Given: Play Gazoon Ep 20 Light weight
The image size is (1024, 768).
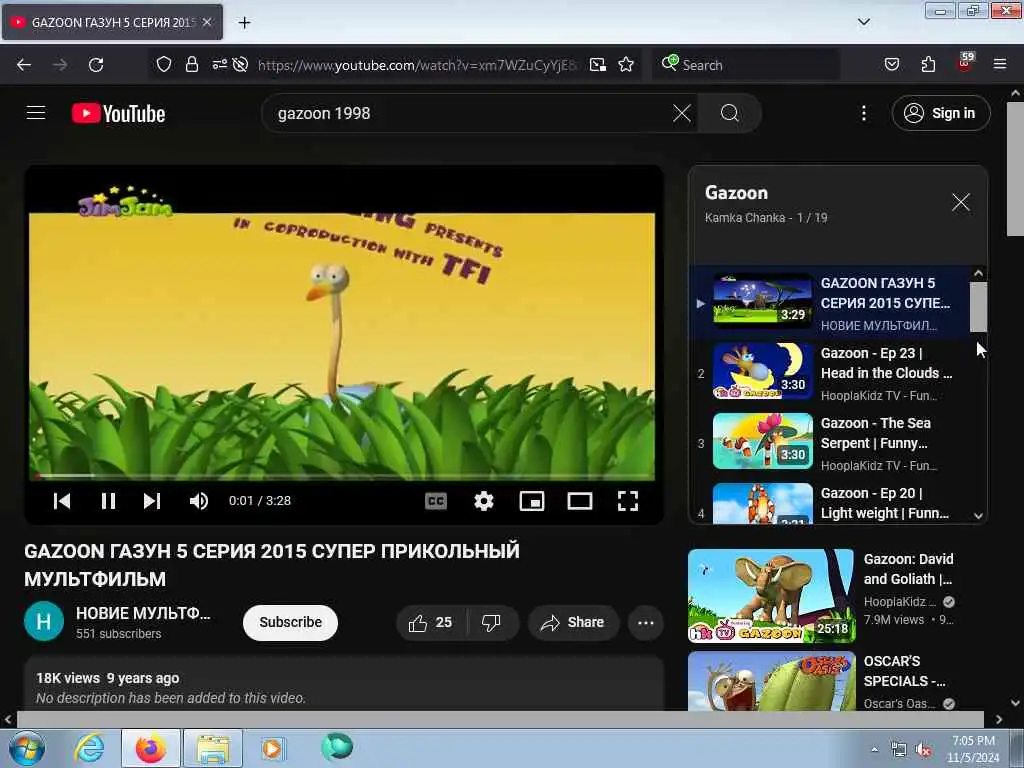Looking at the screenshot, I should (x=829, y=503).
